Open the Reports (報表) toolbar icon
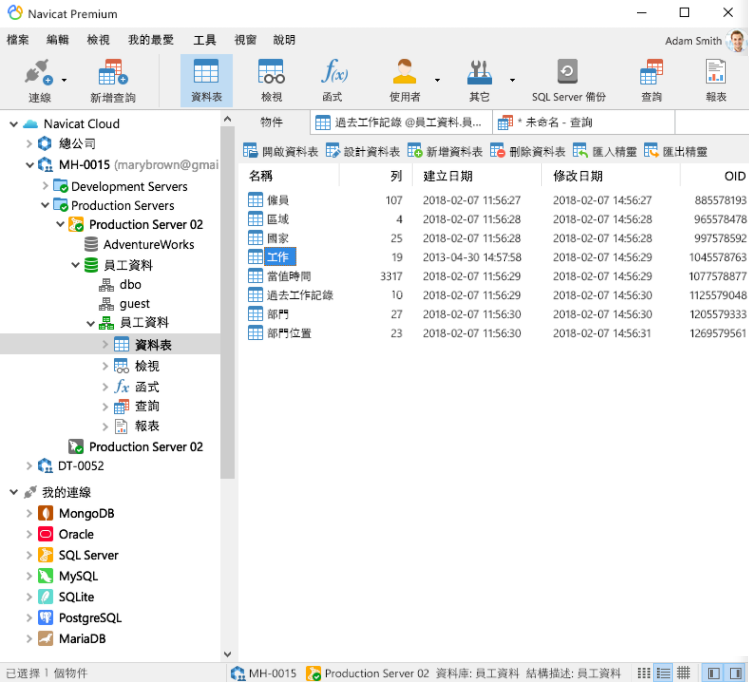This screenshot has height=682, width=749. 716,72
